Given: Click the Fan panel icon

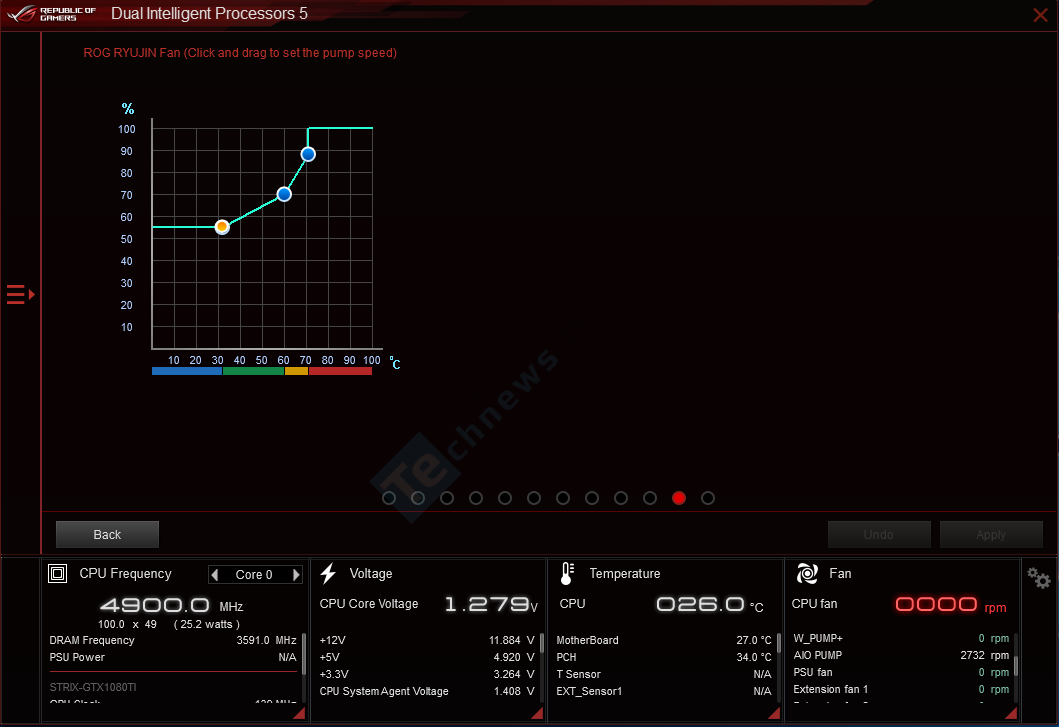Looking at the screenshot, I should [x=807, y=574].
